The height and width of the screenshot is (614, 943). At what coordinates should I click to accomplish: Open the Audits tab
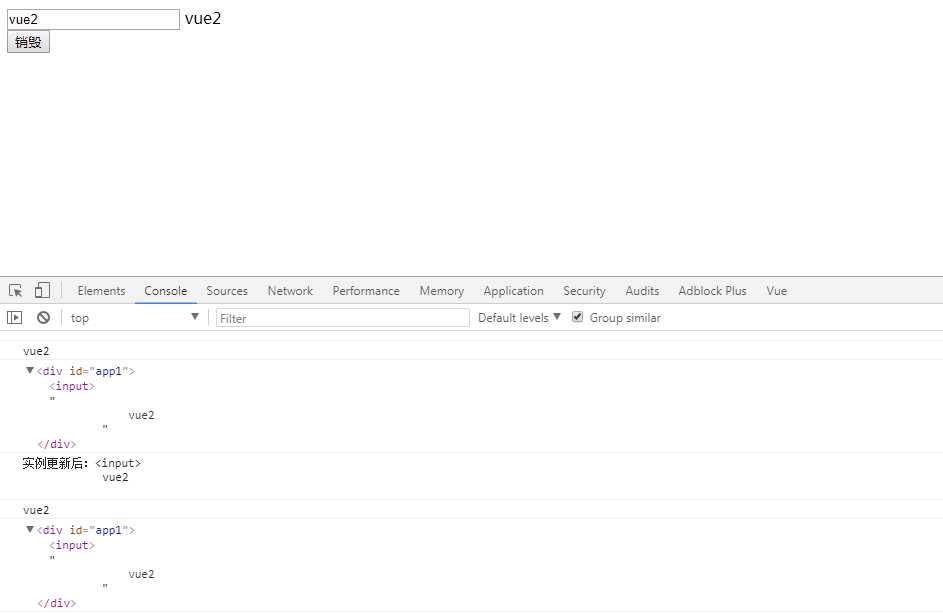642,291
